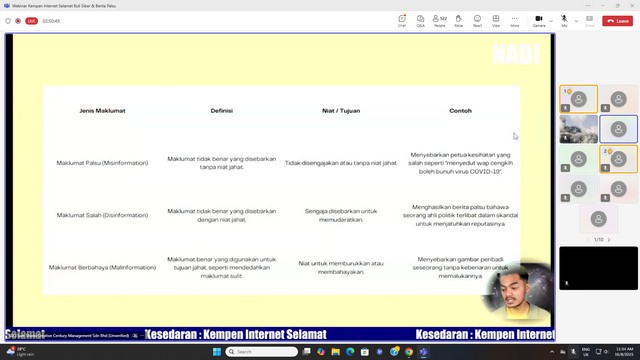The image size is (640, 360).
Task: Click the taskbar Search box
Action: (x=262, y=352)
